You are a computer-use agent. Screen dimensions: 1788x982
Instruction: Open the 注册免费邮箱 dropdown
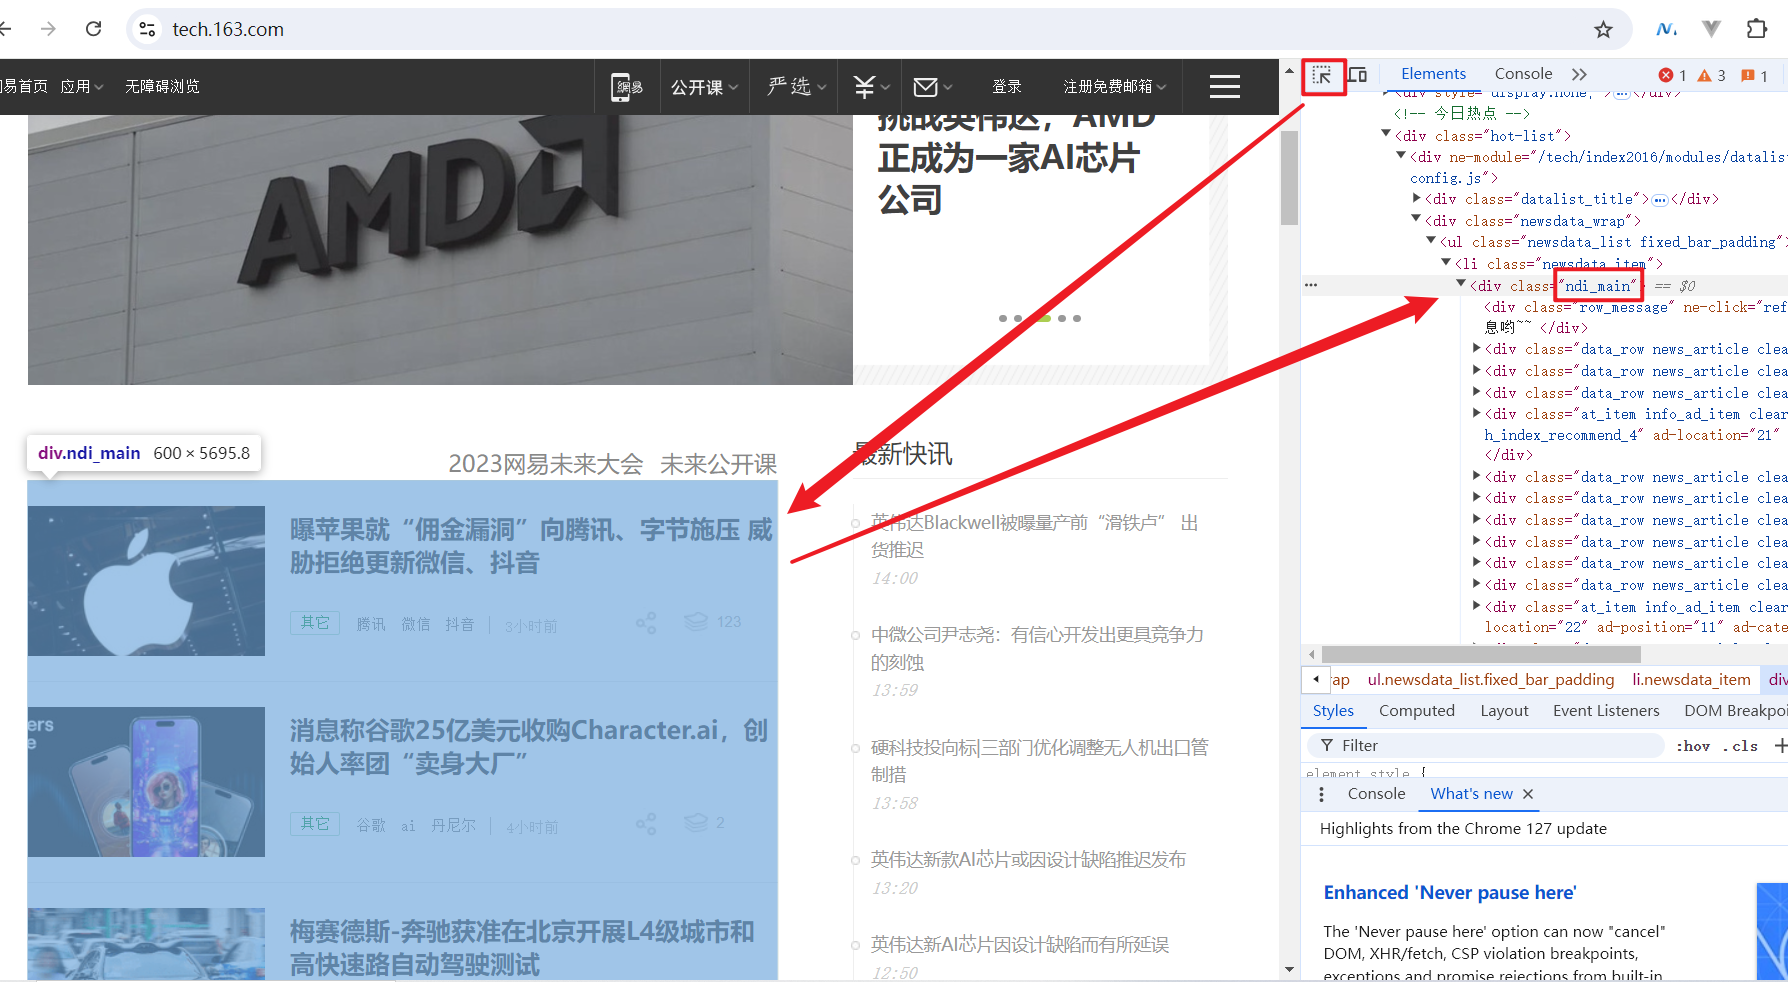pos(1115,87)
